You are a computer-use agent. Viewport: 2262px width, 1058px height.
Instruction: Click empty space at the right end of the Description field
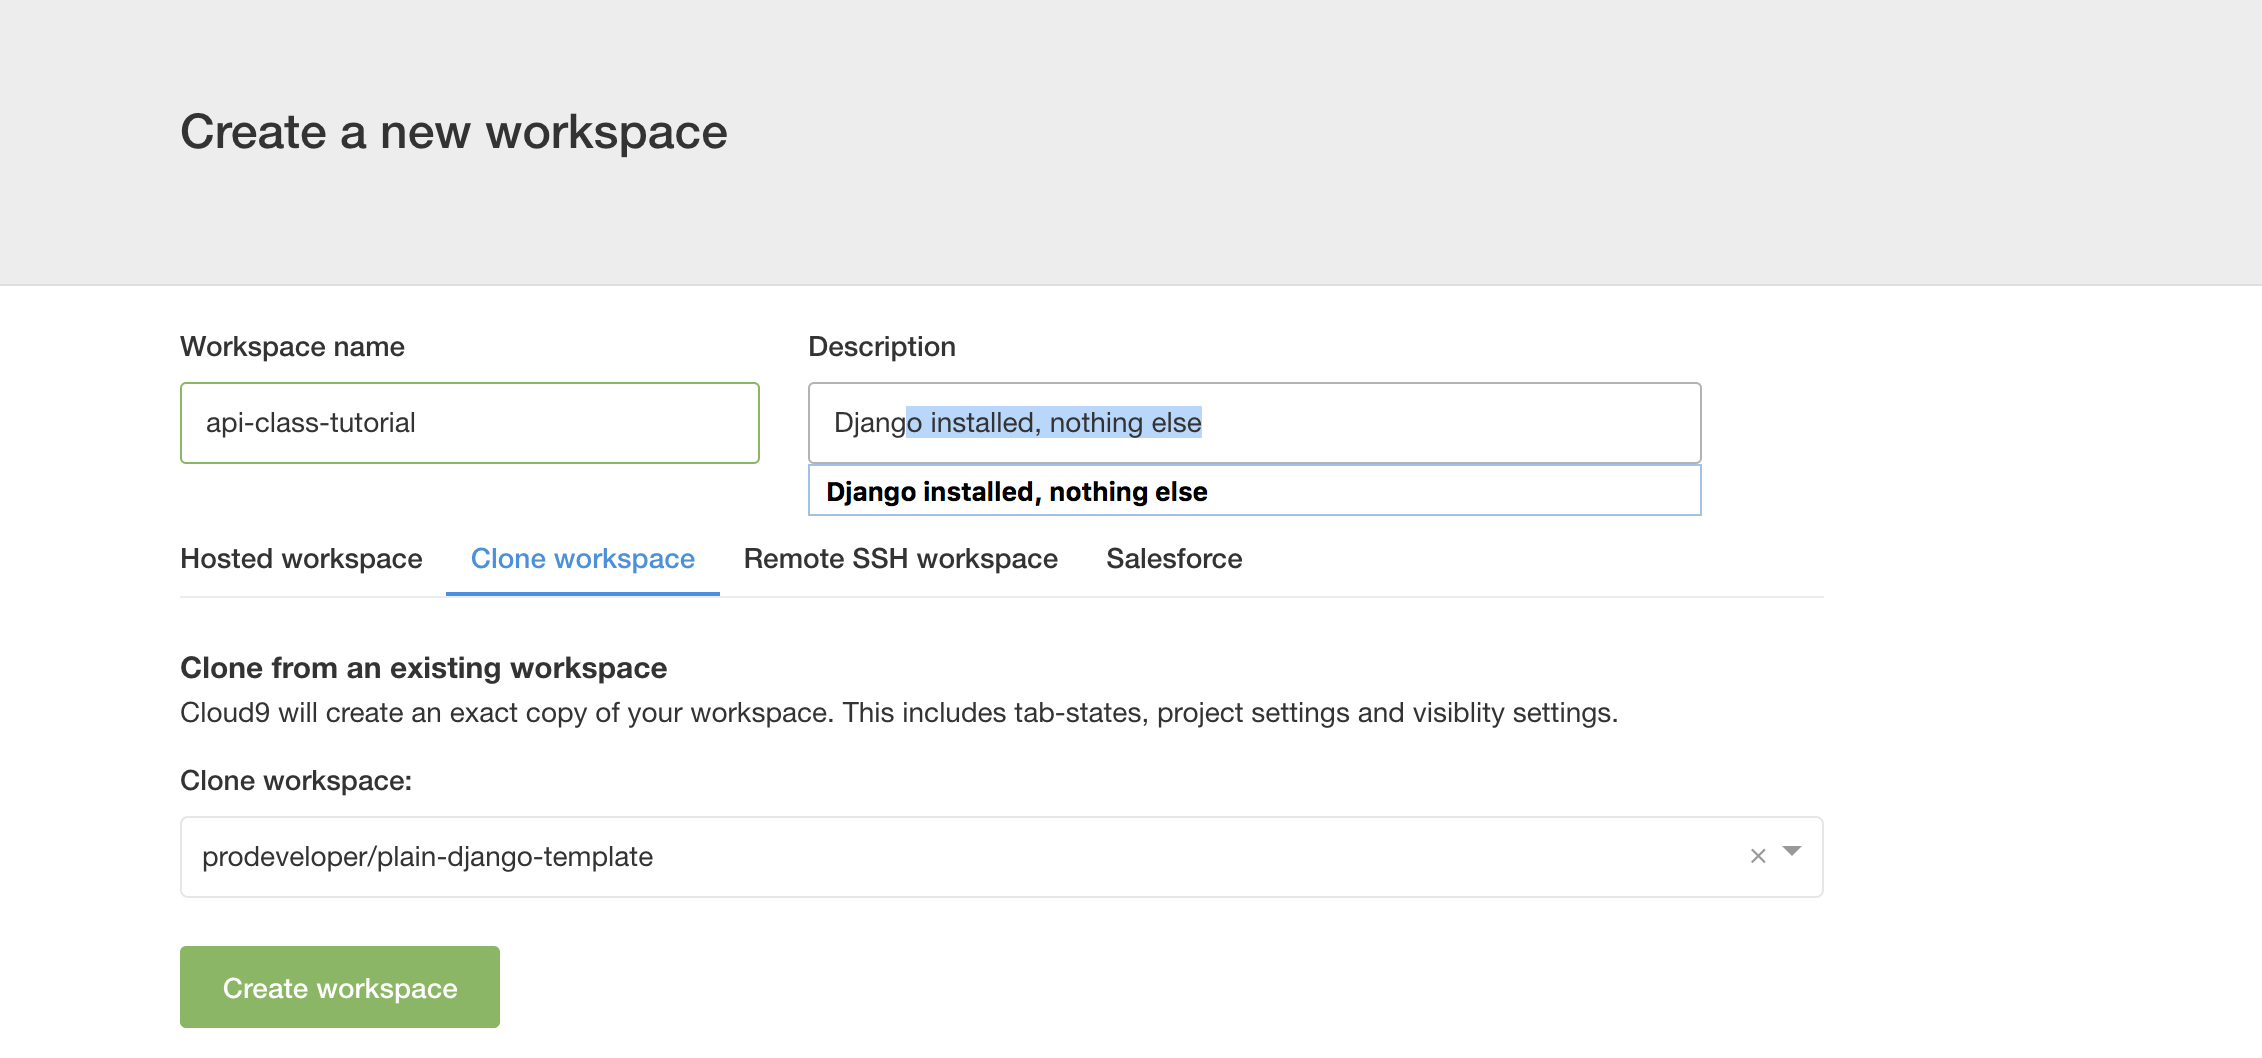coord(1500,423)
